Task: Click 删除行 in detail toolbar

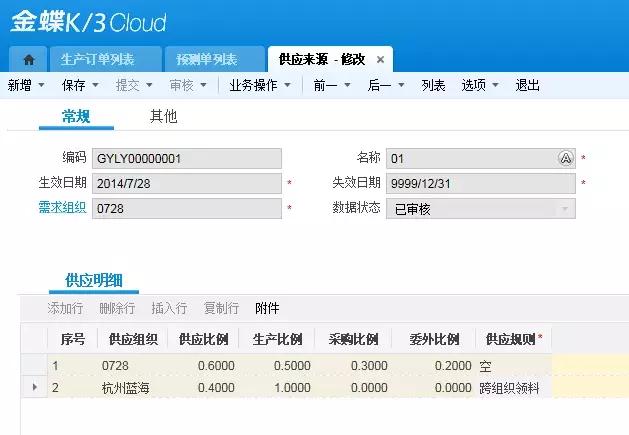Action: click(117, 308)
